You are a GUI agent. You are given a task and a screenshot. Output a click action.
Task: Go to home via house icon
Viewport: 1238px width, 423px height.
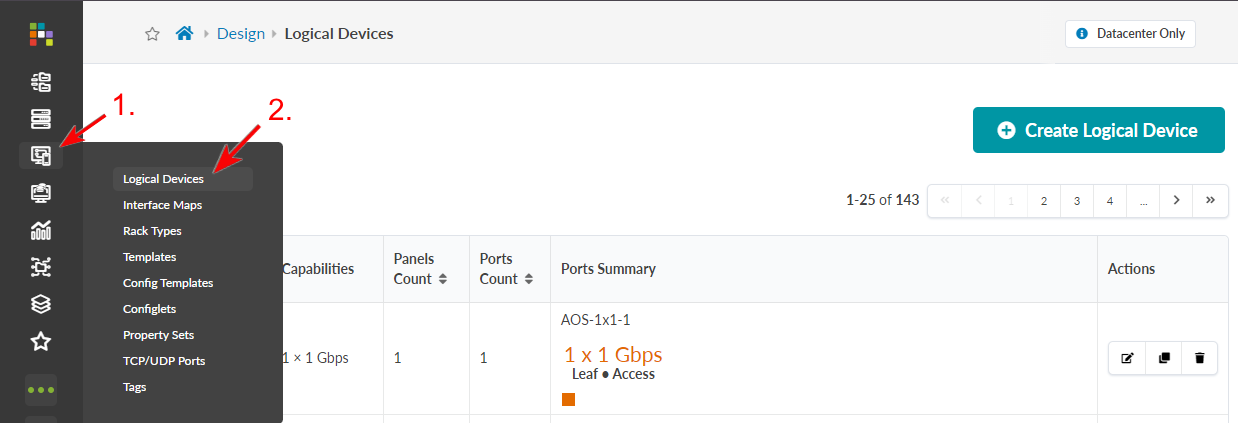click(184, 33)
